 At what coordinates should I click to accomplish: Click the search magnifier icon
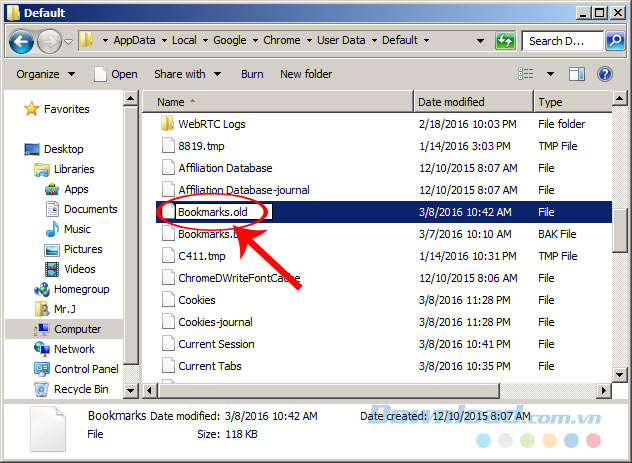tap(590, 41)
